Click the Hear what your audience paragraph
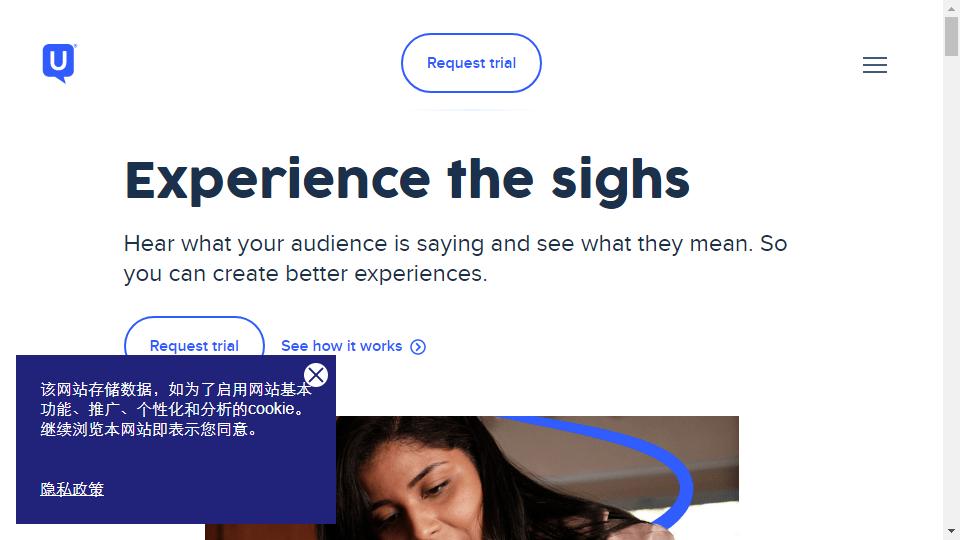The width and height of the screenshot is (960, 540). 455,258
